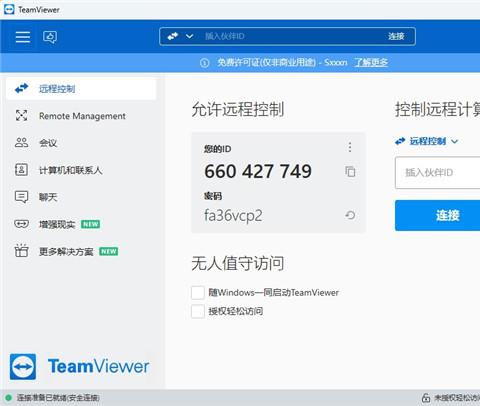The image size is (480, 406).
Task: Click the TeamViewer title bar app icon
Action: click(x=9, y=10)
